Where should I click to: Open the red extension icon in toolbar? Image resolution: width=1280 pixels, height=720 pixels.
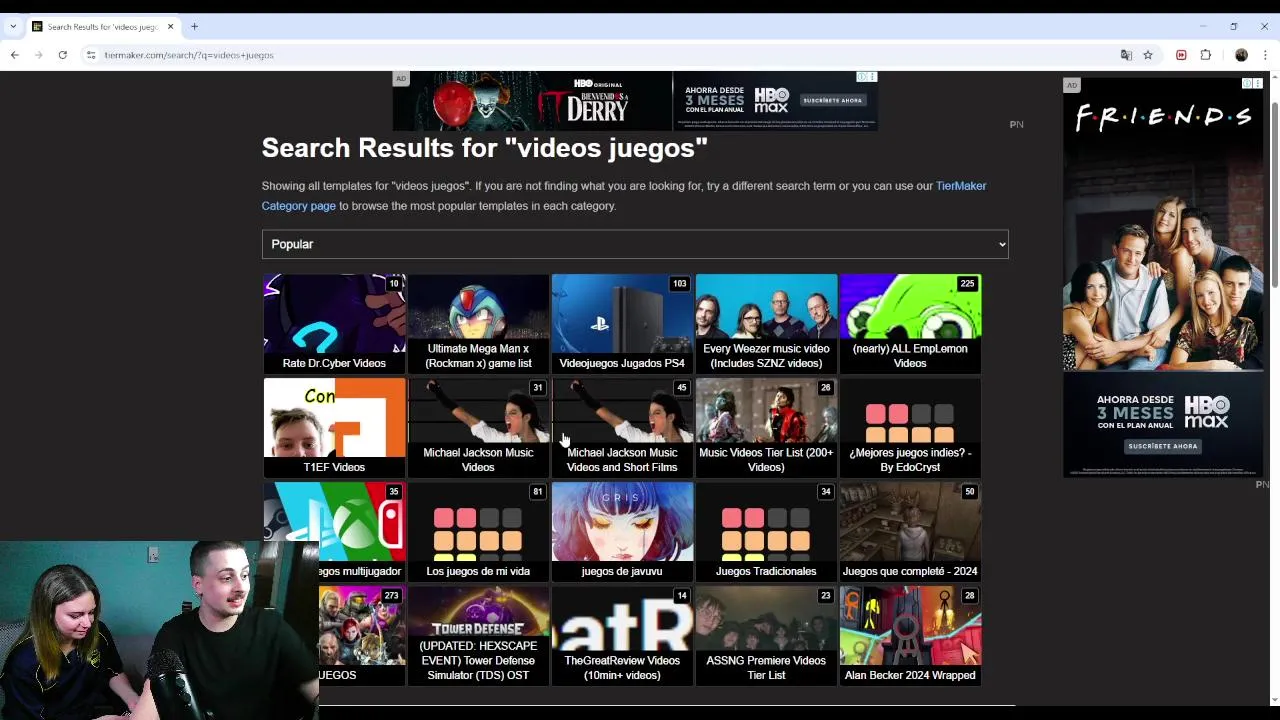click(x=1181, y=55)
